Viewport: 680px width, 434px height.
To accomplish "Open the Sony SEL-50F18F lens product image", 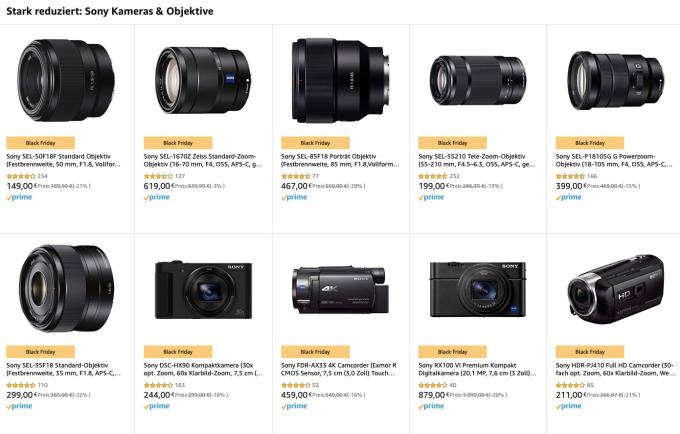I will pyautogui.click(x=66, y=80).
